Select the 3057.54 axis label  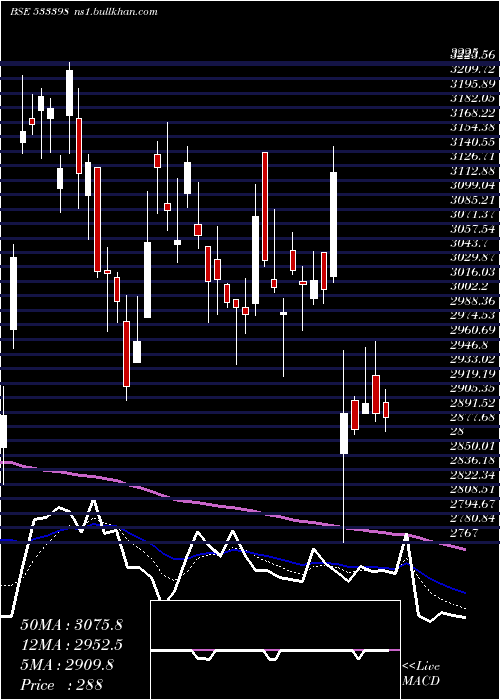point(472,229)
